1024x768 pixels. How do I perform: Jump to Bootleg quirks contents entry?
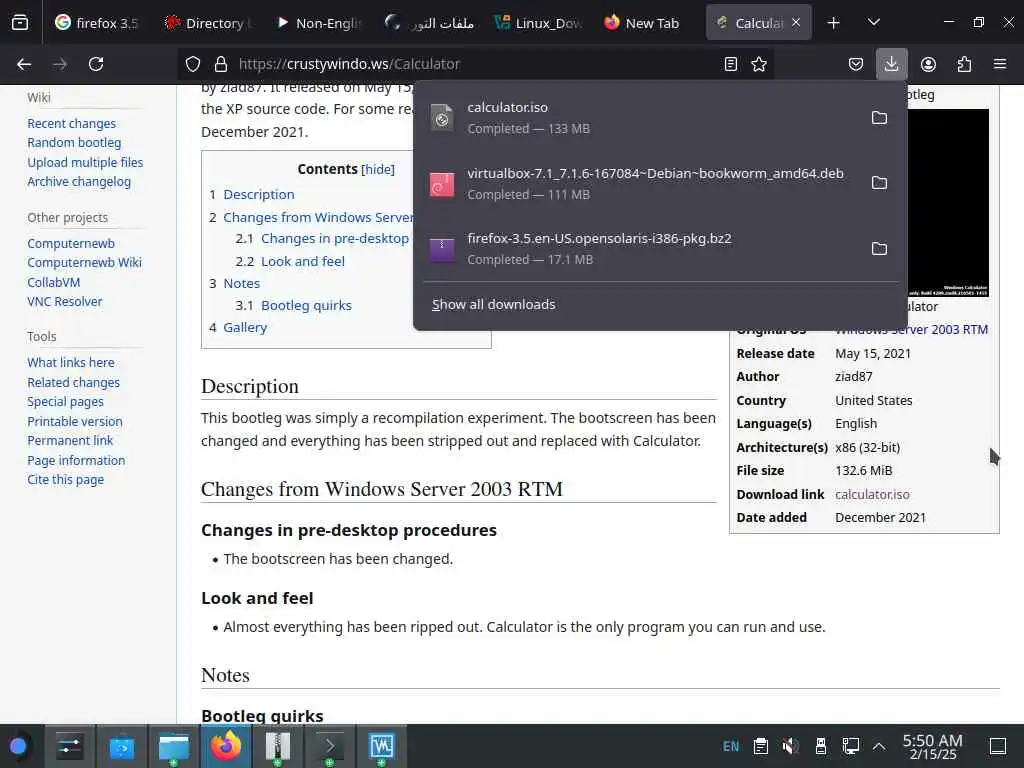[306, 306]
